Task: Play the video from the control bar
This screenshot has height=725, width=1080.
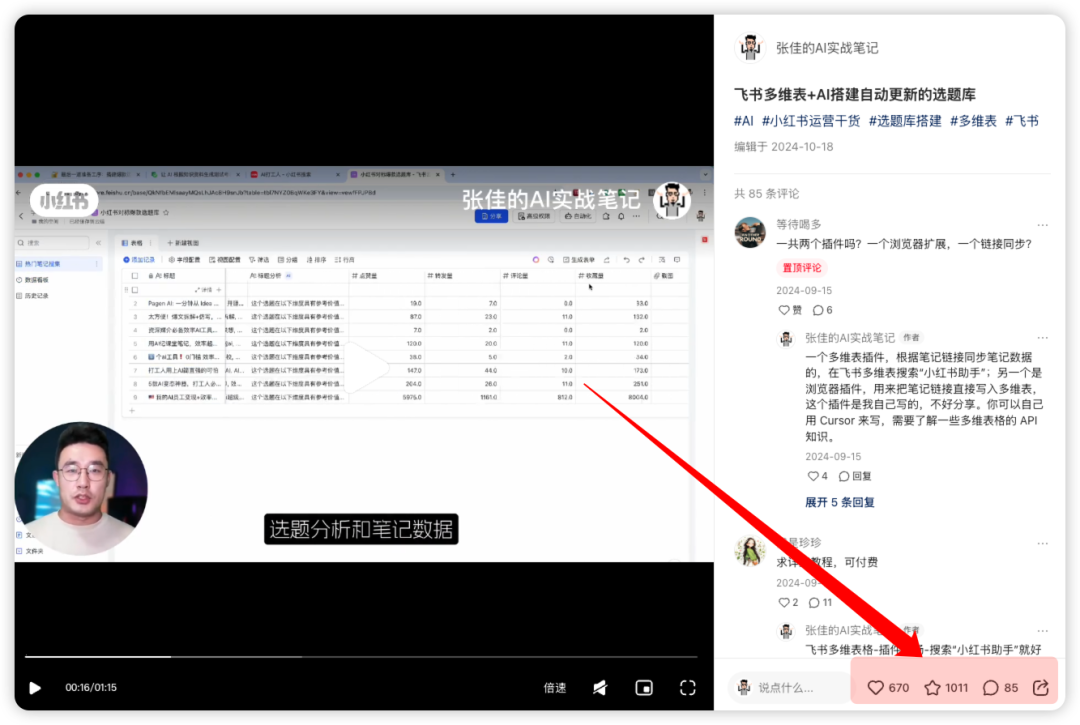Action: pyautogui.click(x=34, y=687)
